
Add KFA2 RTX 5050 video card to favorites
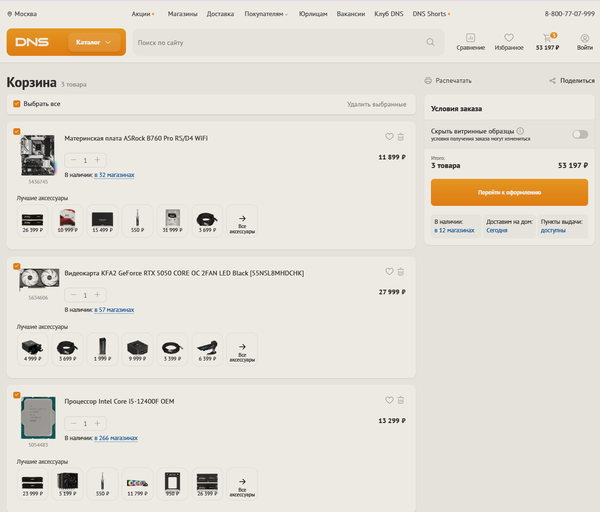click(x=389, y=271)
